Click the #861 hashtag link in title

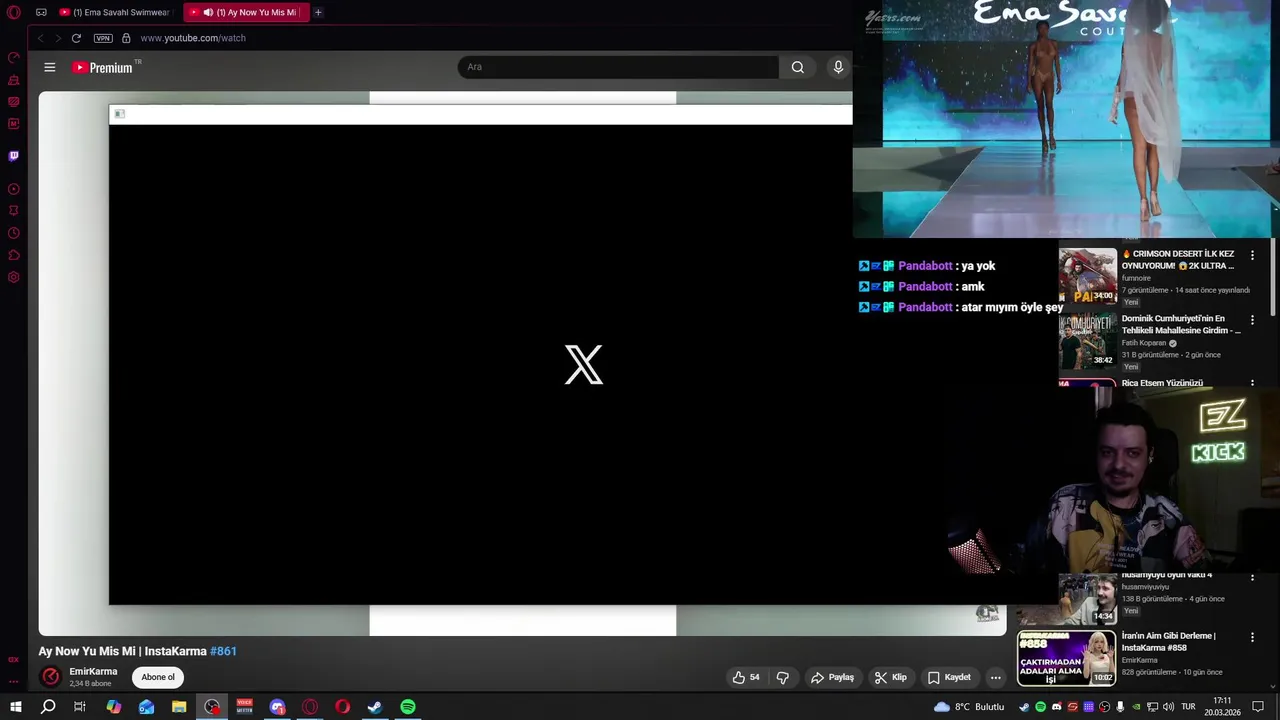point(223,651)
